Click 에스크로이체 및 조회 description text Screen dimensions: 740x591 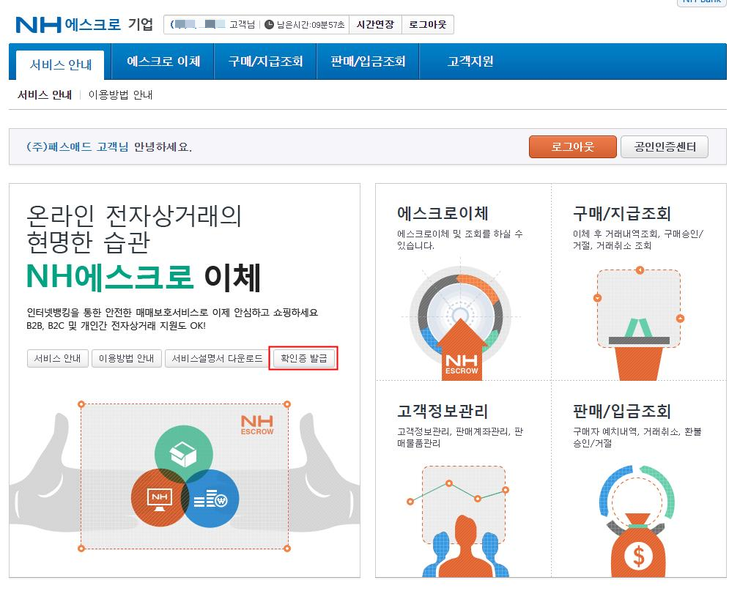(x=460, y=239)
